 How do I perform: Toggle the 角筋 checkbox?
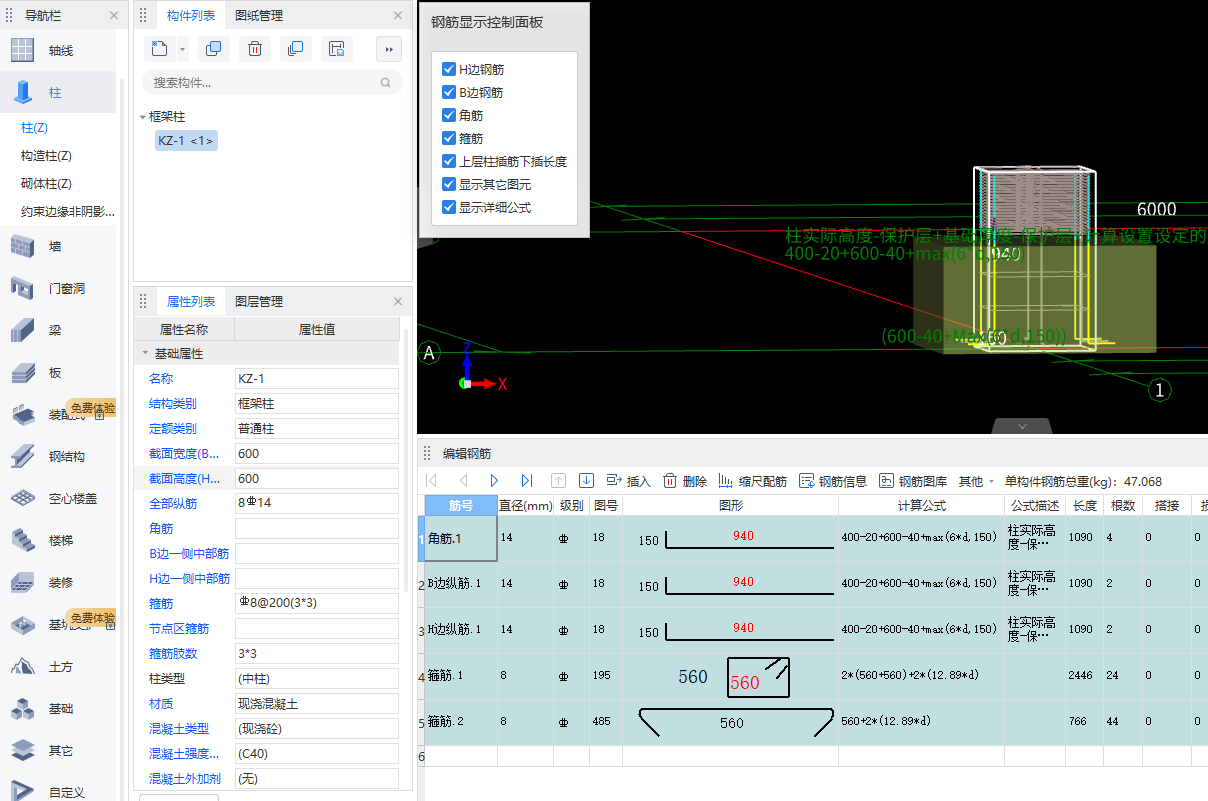[x=449, y=115]
